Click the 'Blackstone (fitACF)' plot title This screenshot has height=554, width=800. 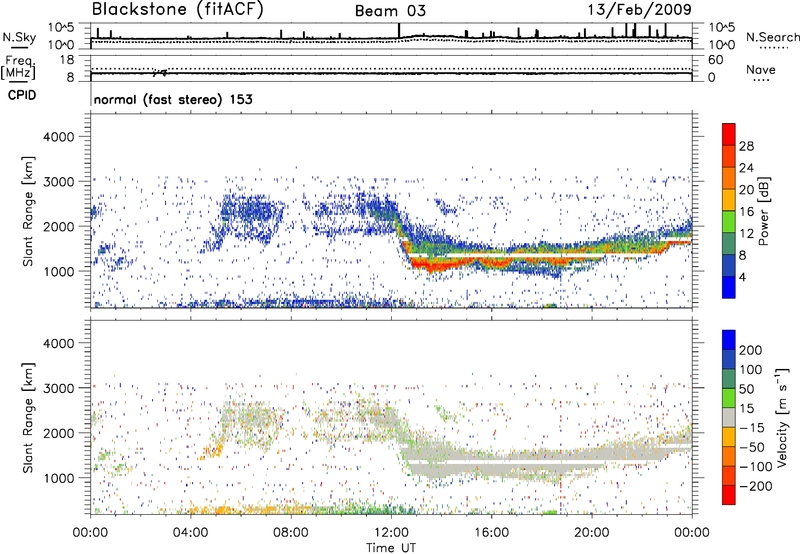coord(178,10)
